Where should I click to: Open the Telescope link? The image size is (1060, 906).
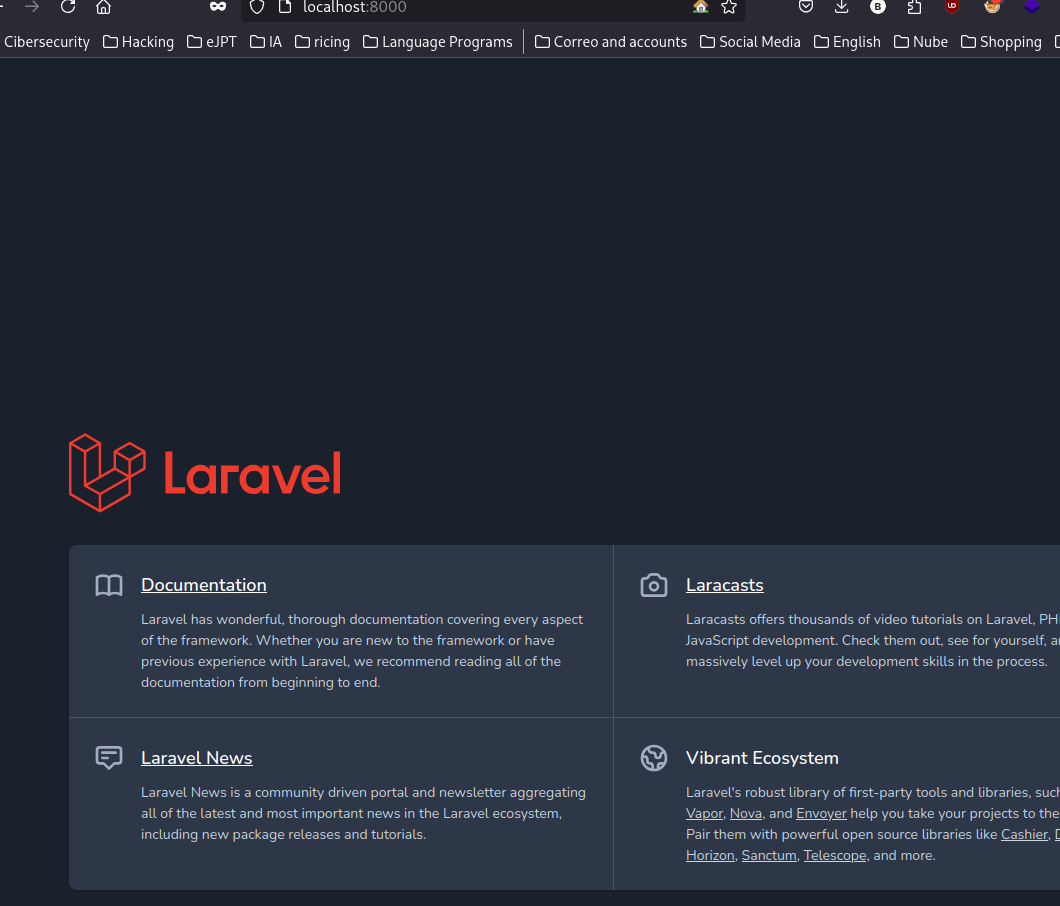coord(835,855)
